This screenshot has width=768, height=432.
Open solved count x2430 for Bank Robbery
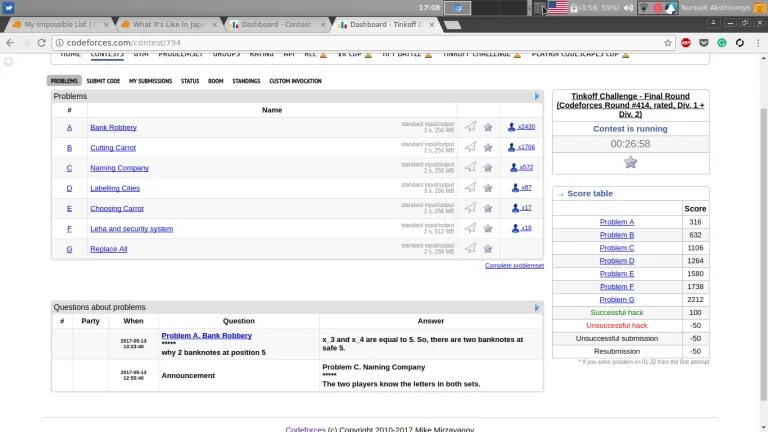(522, 127)
